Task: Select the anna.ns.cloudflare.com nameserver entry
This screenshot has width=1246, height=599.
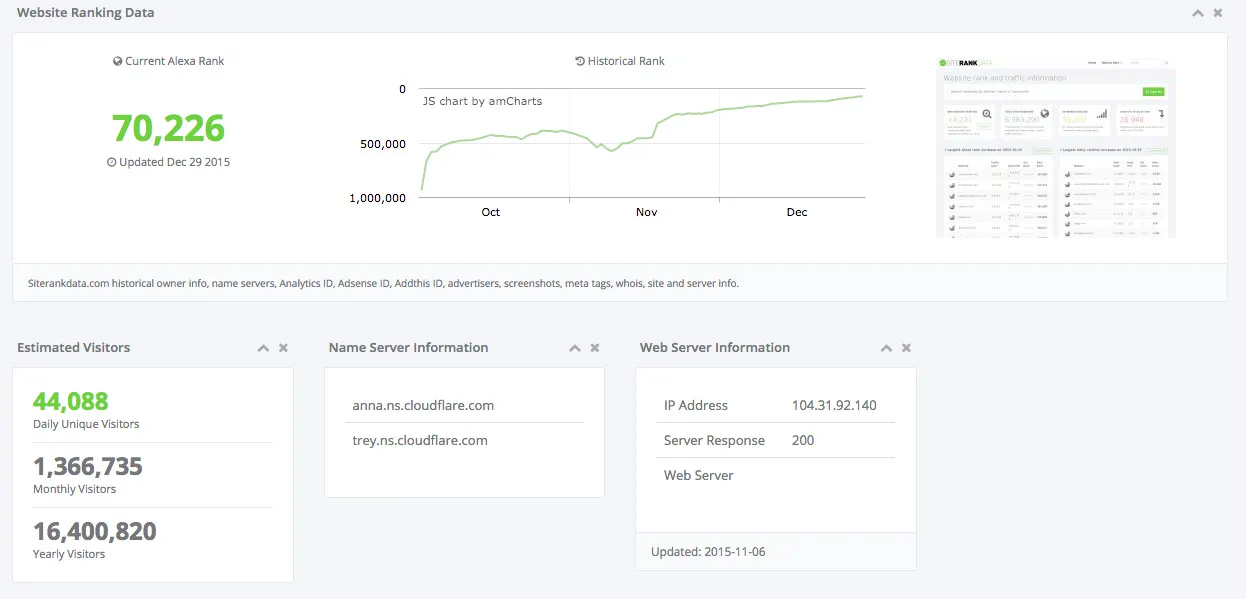Action: [421, 405]
